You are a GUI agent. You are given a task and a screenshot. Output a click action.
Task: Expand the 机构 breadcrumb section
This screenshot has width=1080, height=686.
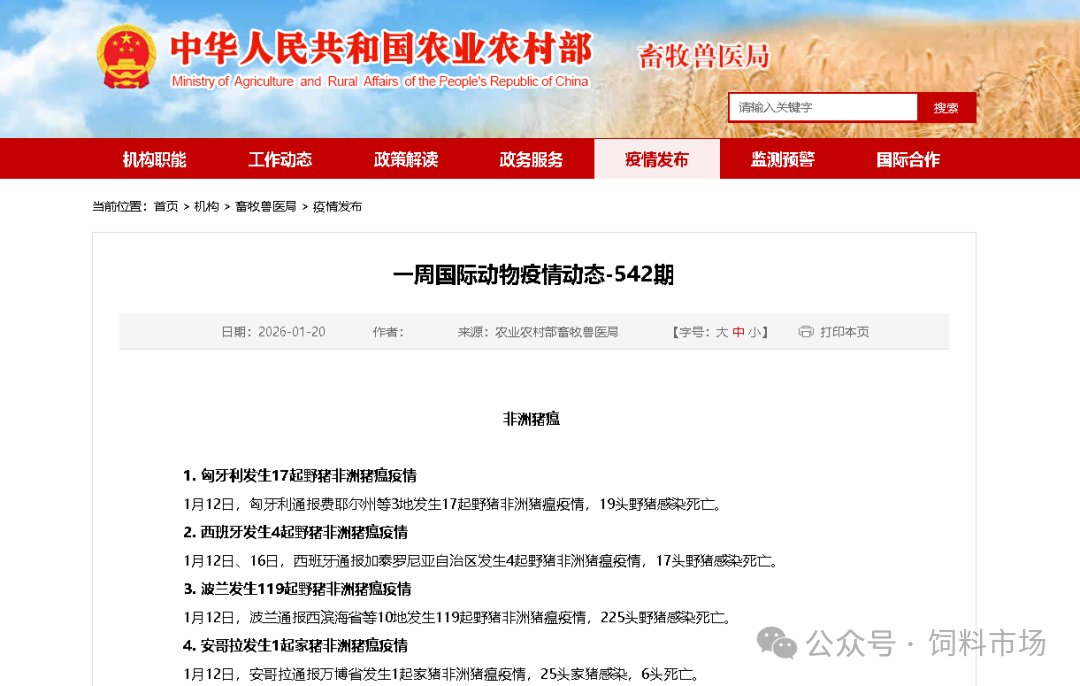206,207
